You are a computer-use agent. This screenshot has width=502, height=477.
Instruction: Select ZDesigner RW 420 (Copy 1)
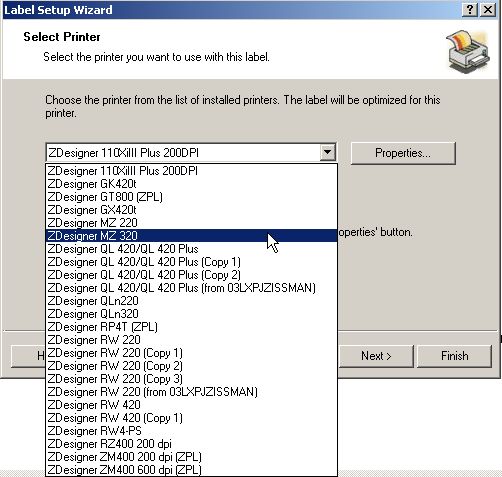pyautogui.click(x=191, y=418)
